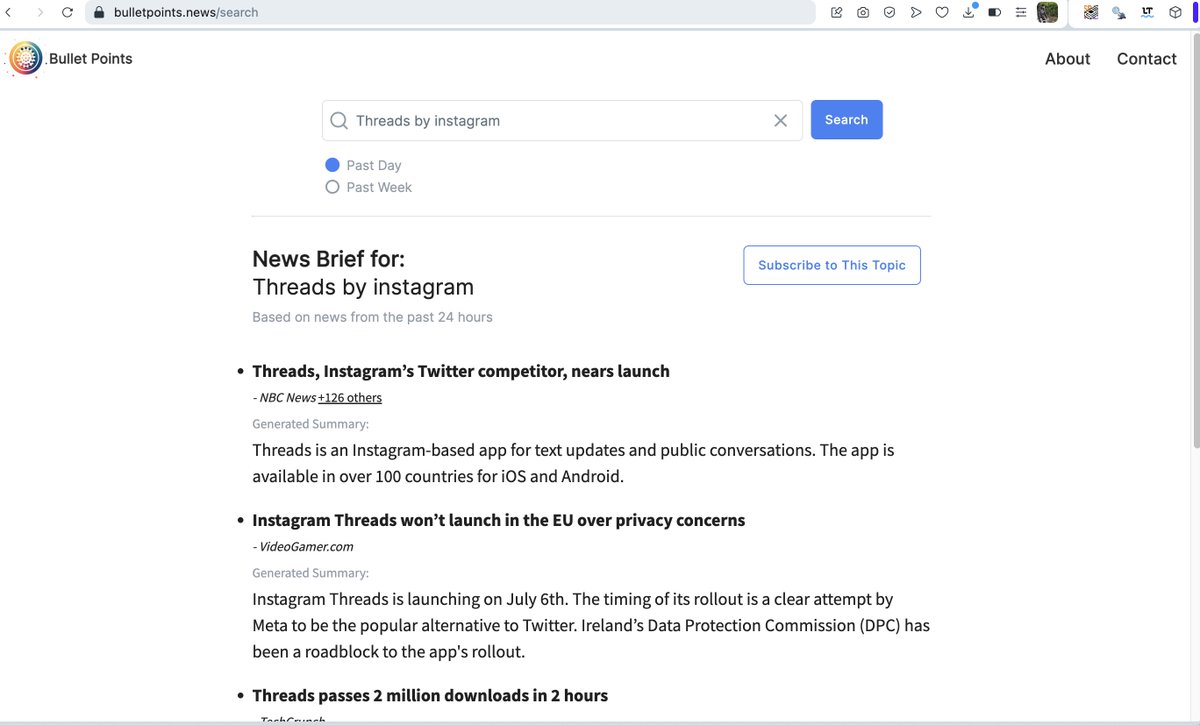Select the Past Day radio option
Screen dimensions: 1200x725
coord(333,165)
